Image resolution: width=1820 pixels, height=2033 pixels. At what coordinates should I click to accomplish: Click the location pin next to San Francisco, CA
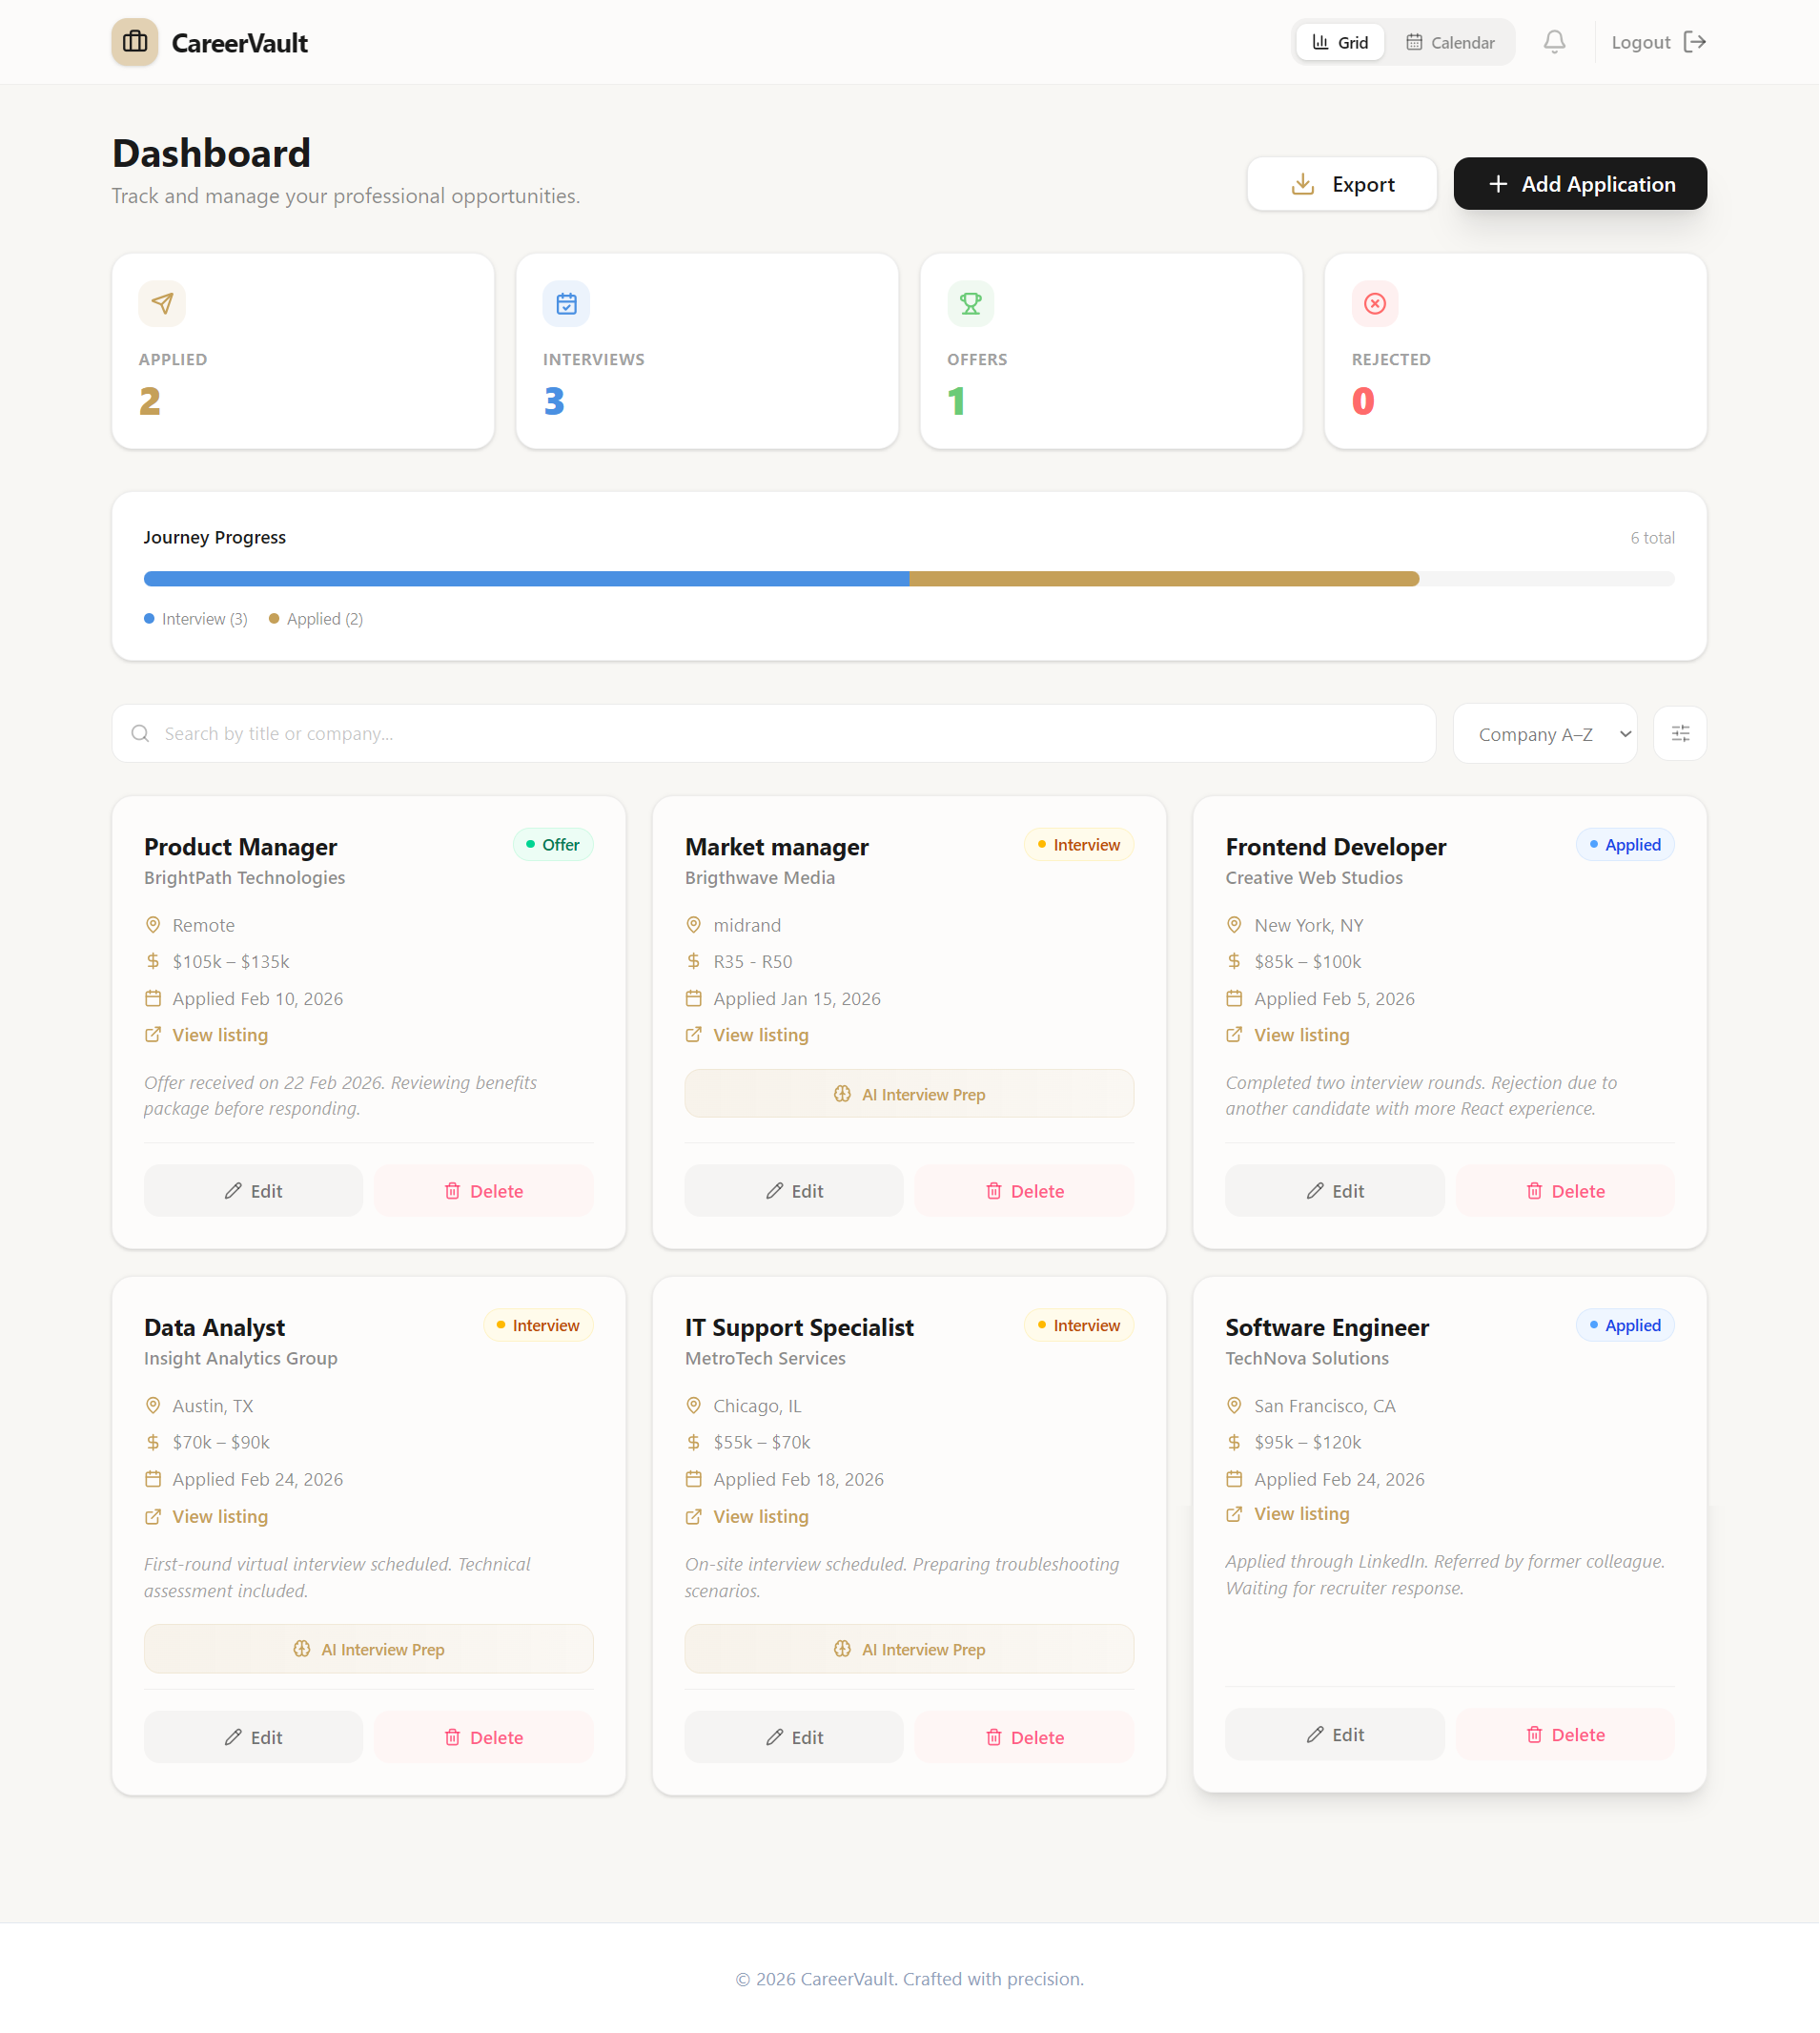[x=1235, y=1406]
